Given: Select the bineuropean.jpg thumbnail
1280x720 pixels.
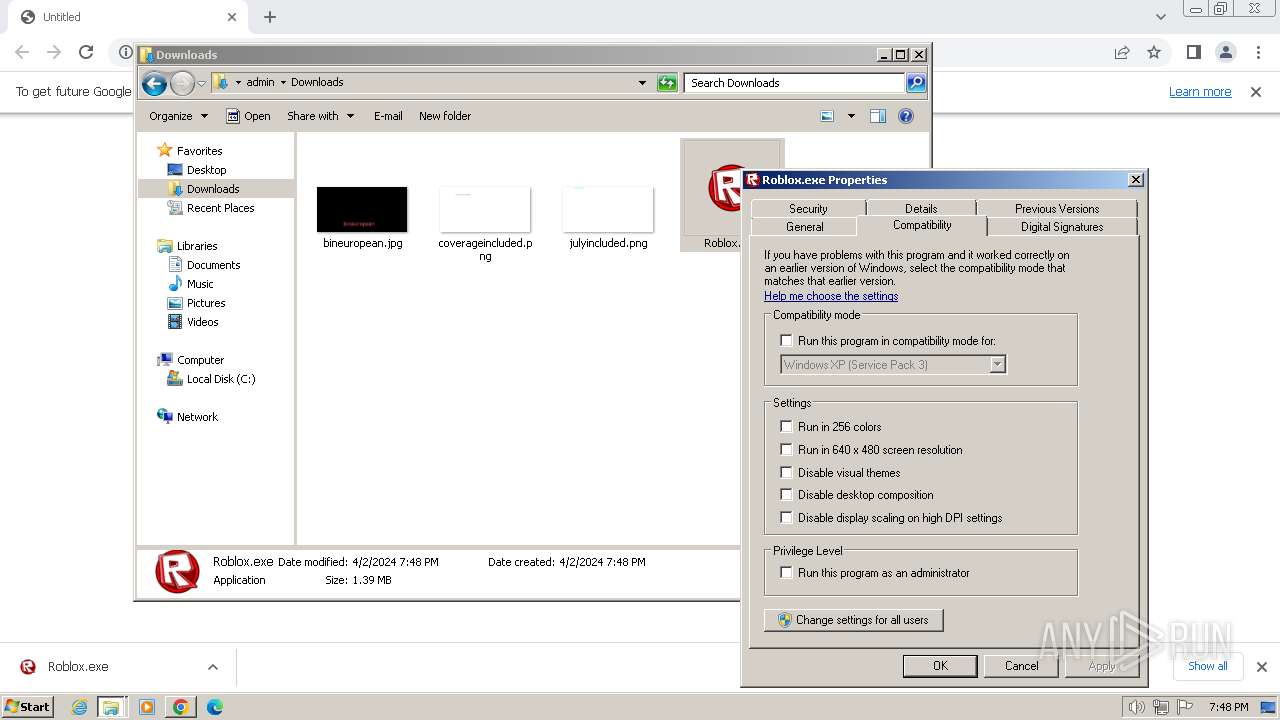Looking at the screenshot, I should click(362, 209).
